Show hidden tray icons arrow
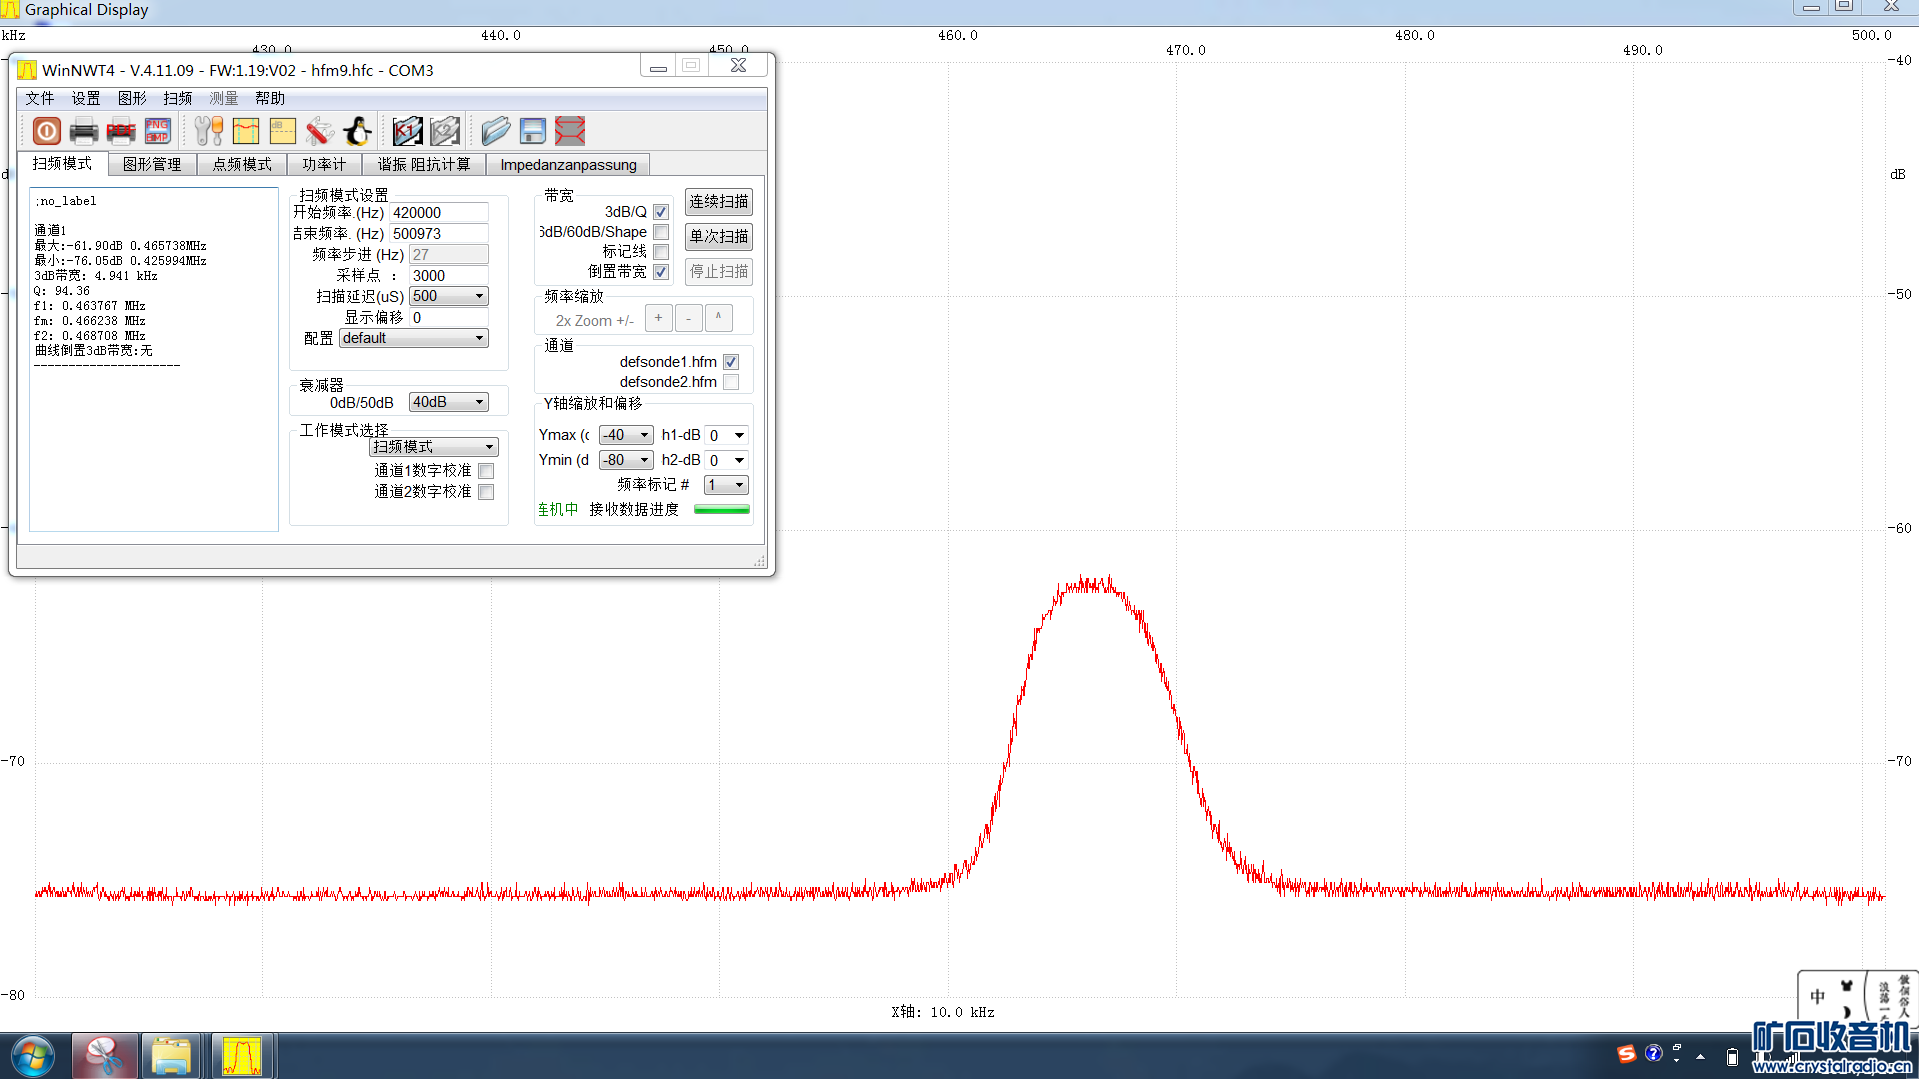This screenshot has height=1079, width=1919. coord(1700,1056)
